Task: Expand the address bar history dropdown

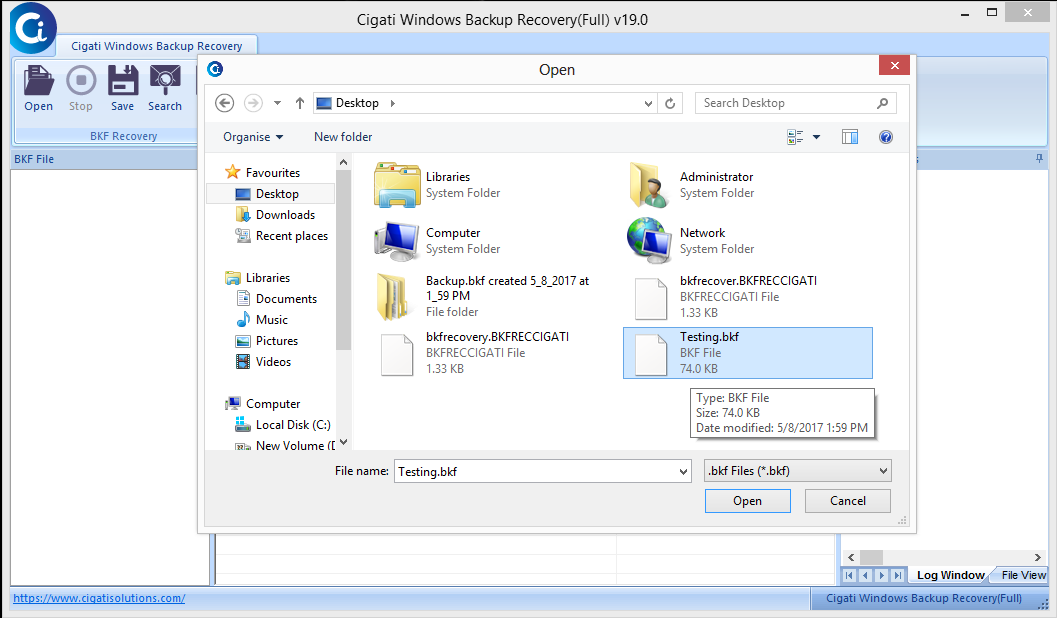Action: [648, 103]
